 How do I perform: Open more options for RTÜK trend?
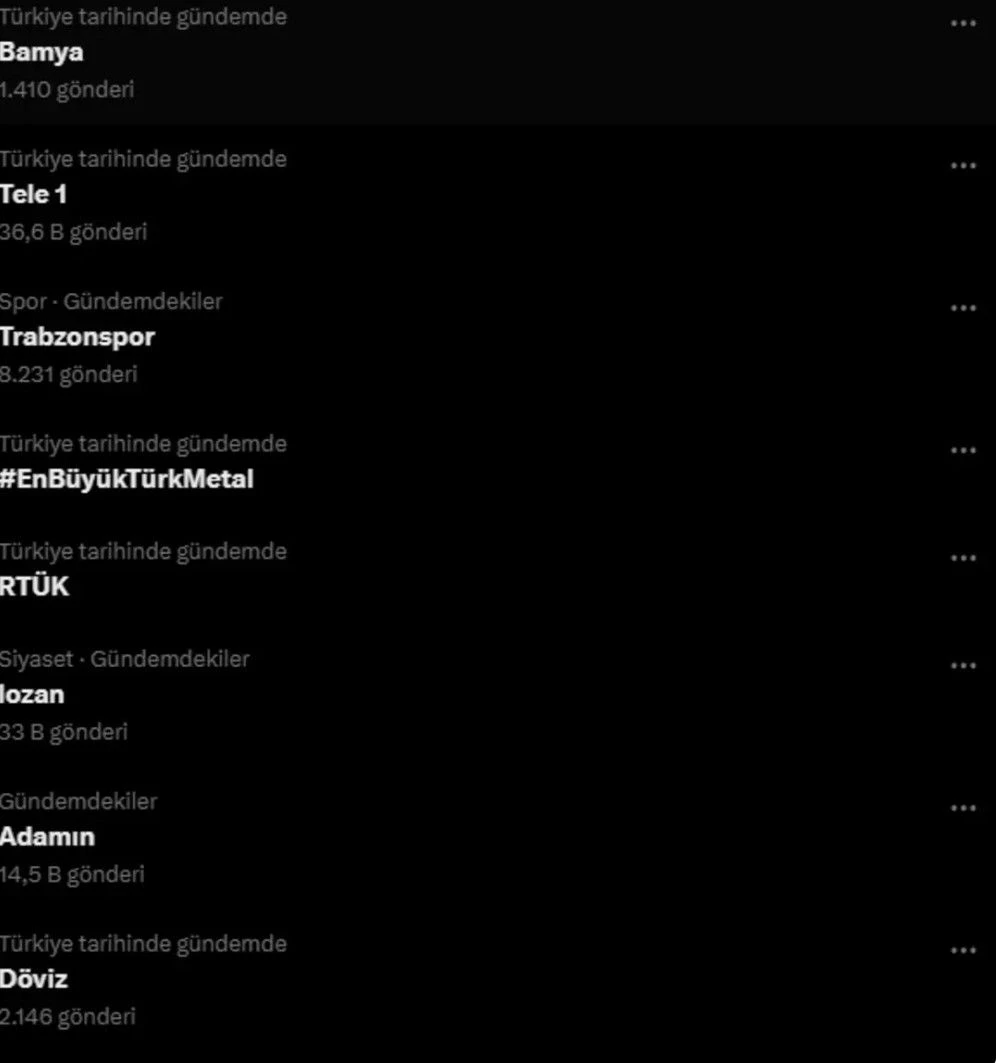(x=963, y=558)
